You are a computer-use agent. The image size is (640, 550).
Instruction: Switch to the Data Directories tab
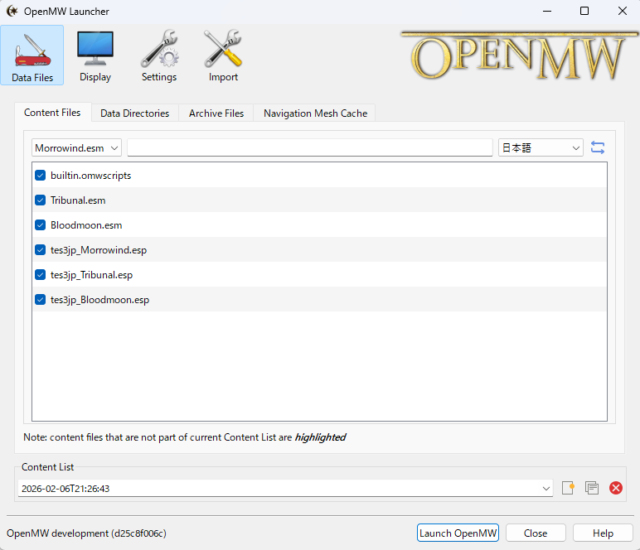click(136, 113)
